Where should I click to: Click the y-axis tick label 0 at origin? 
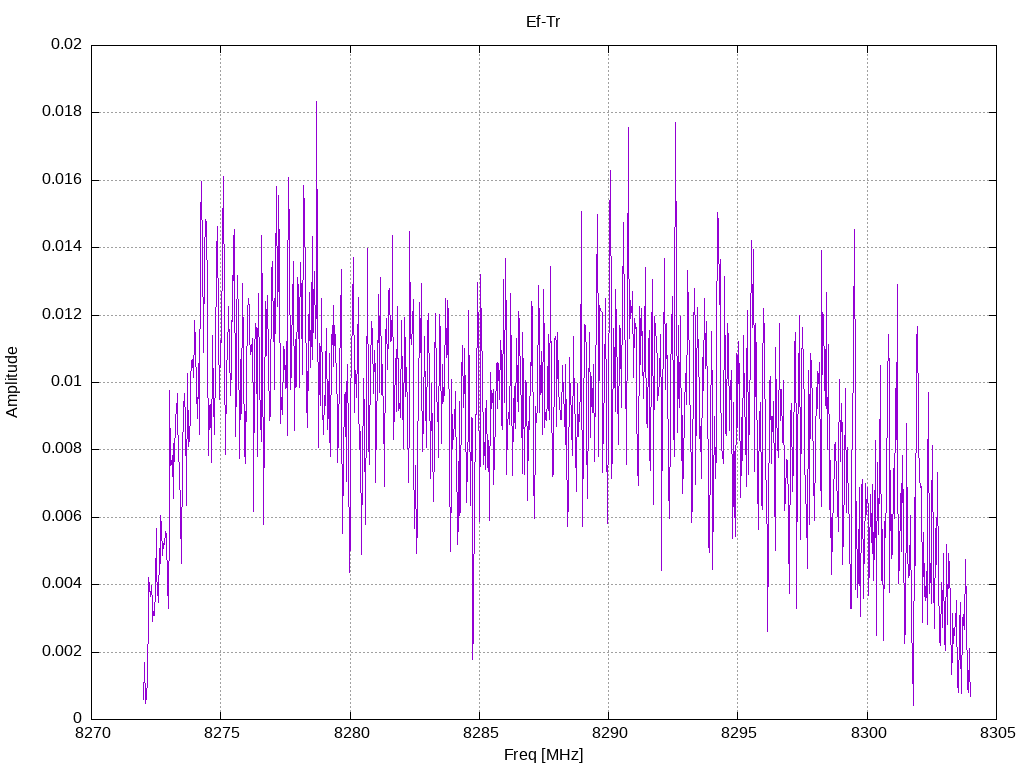(78, 719)
